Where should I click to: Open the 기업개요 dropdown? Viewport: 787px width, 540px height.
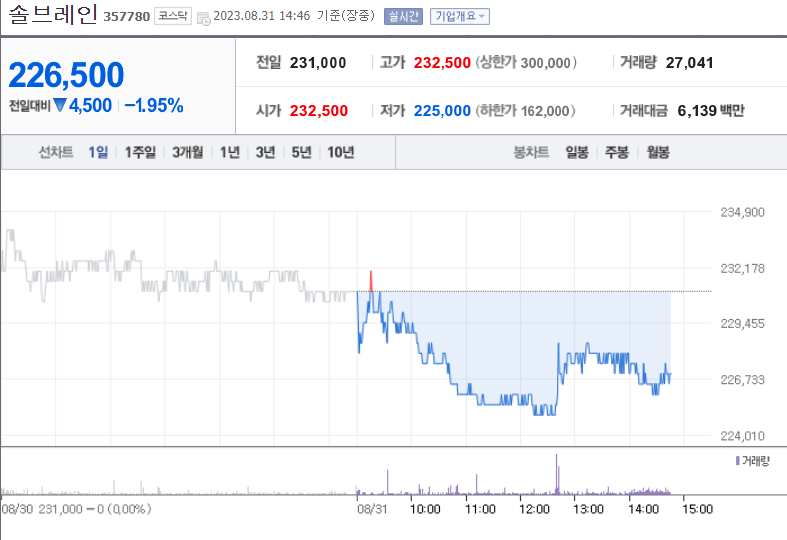459,17
